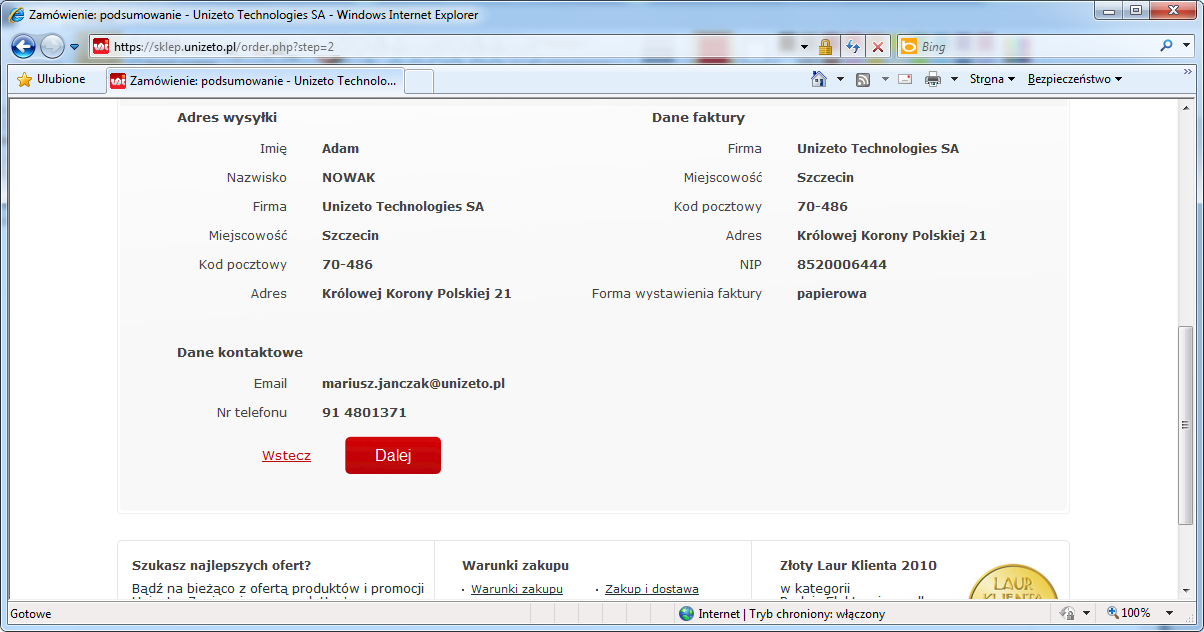The width and height of the screenshot is (1204, 632).
Task: Open the recent pages history dropdown arrow
Action: point(74,47)
